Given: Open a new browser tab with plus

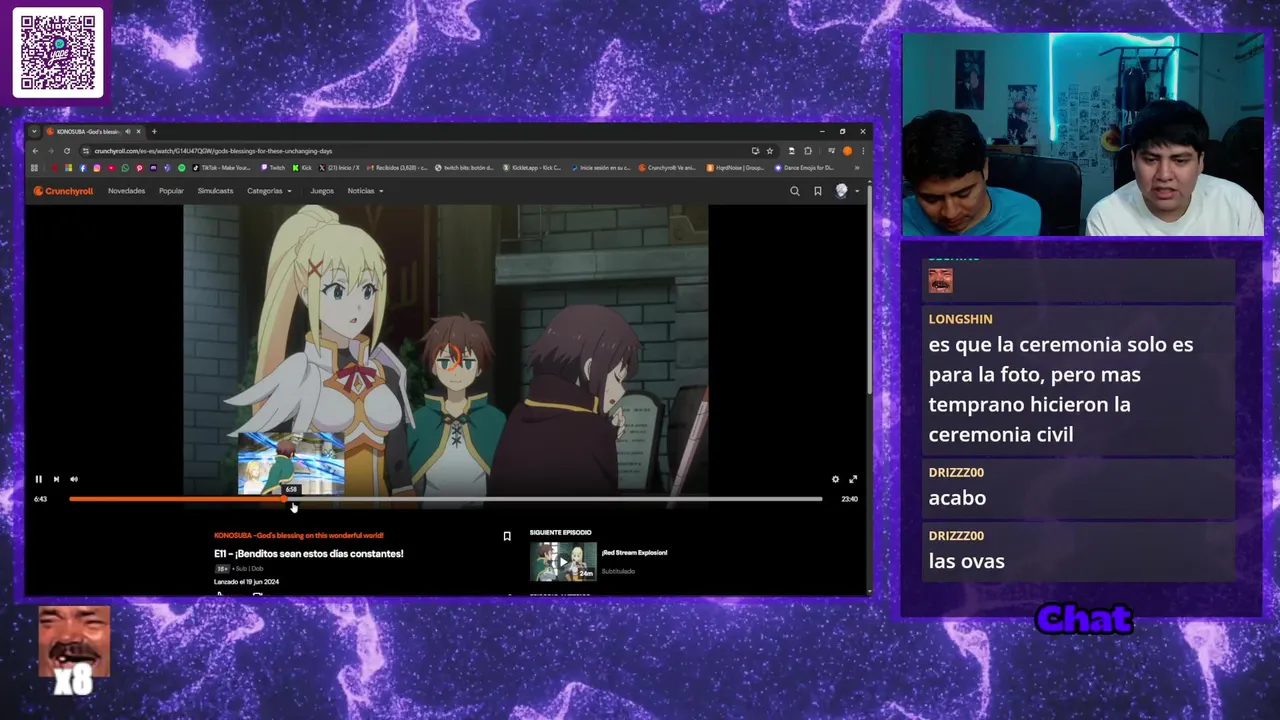Looking at the screenshot, I should (x=154, y=131).
